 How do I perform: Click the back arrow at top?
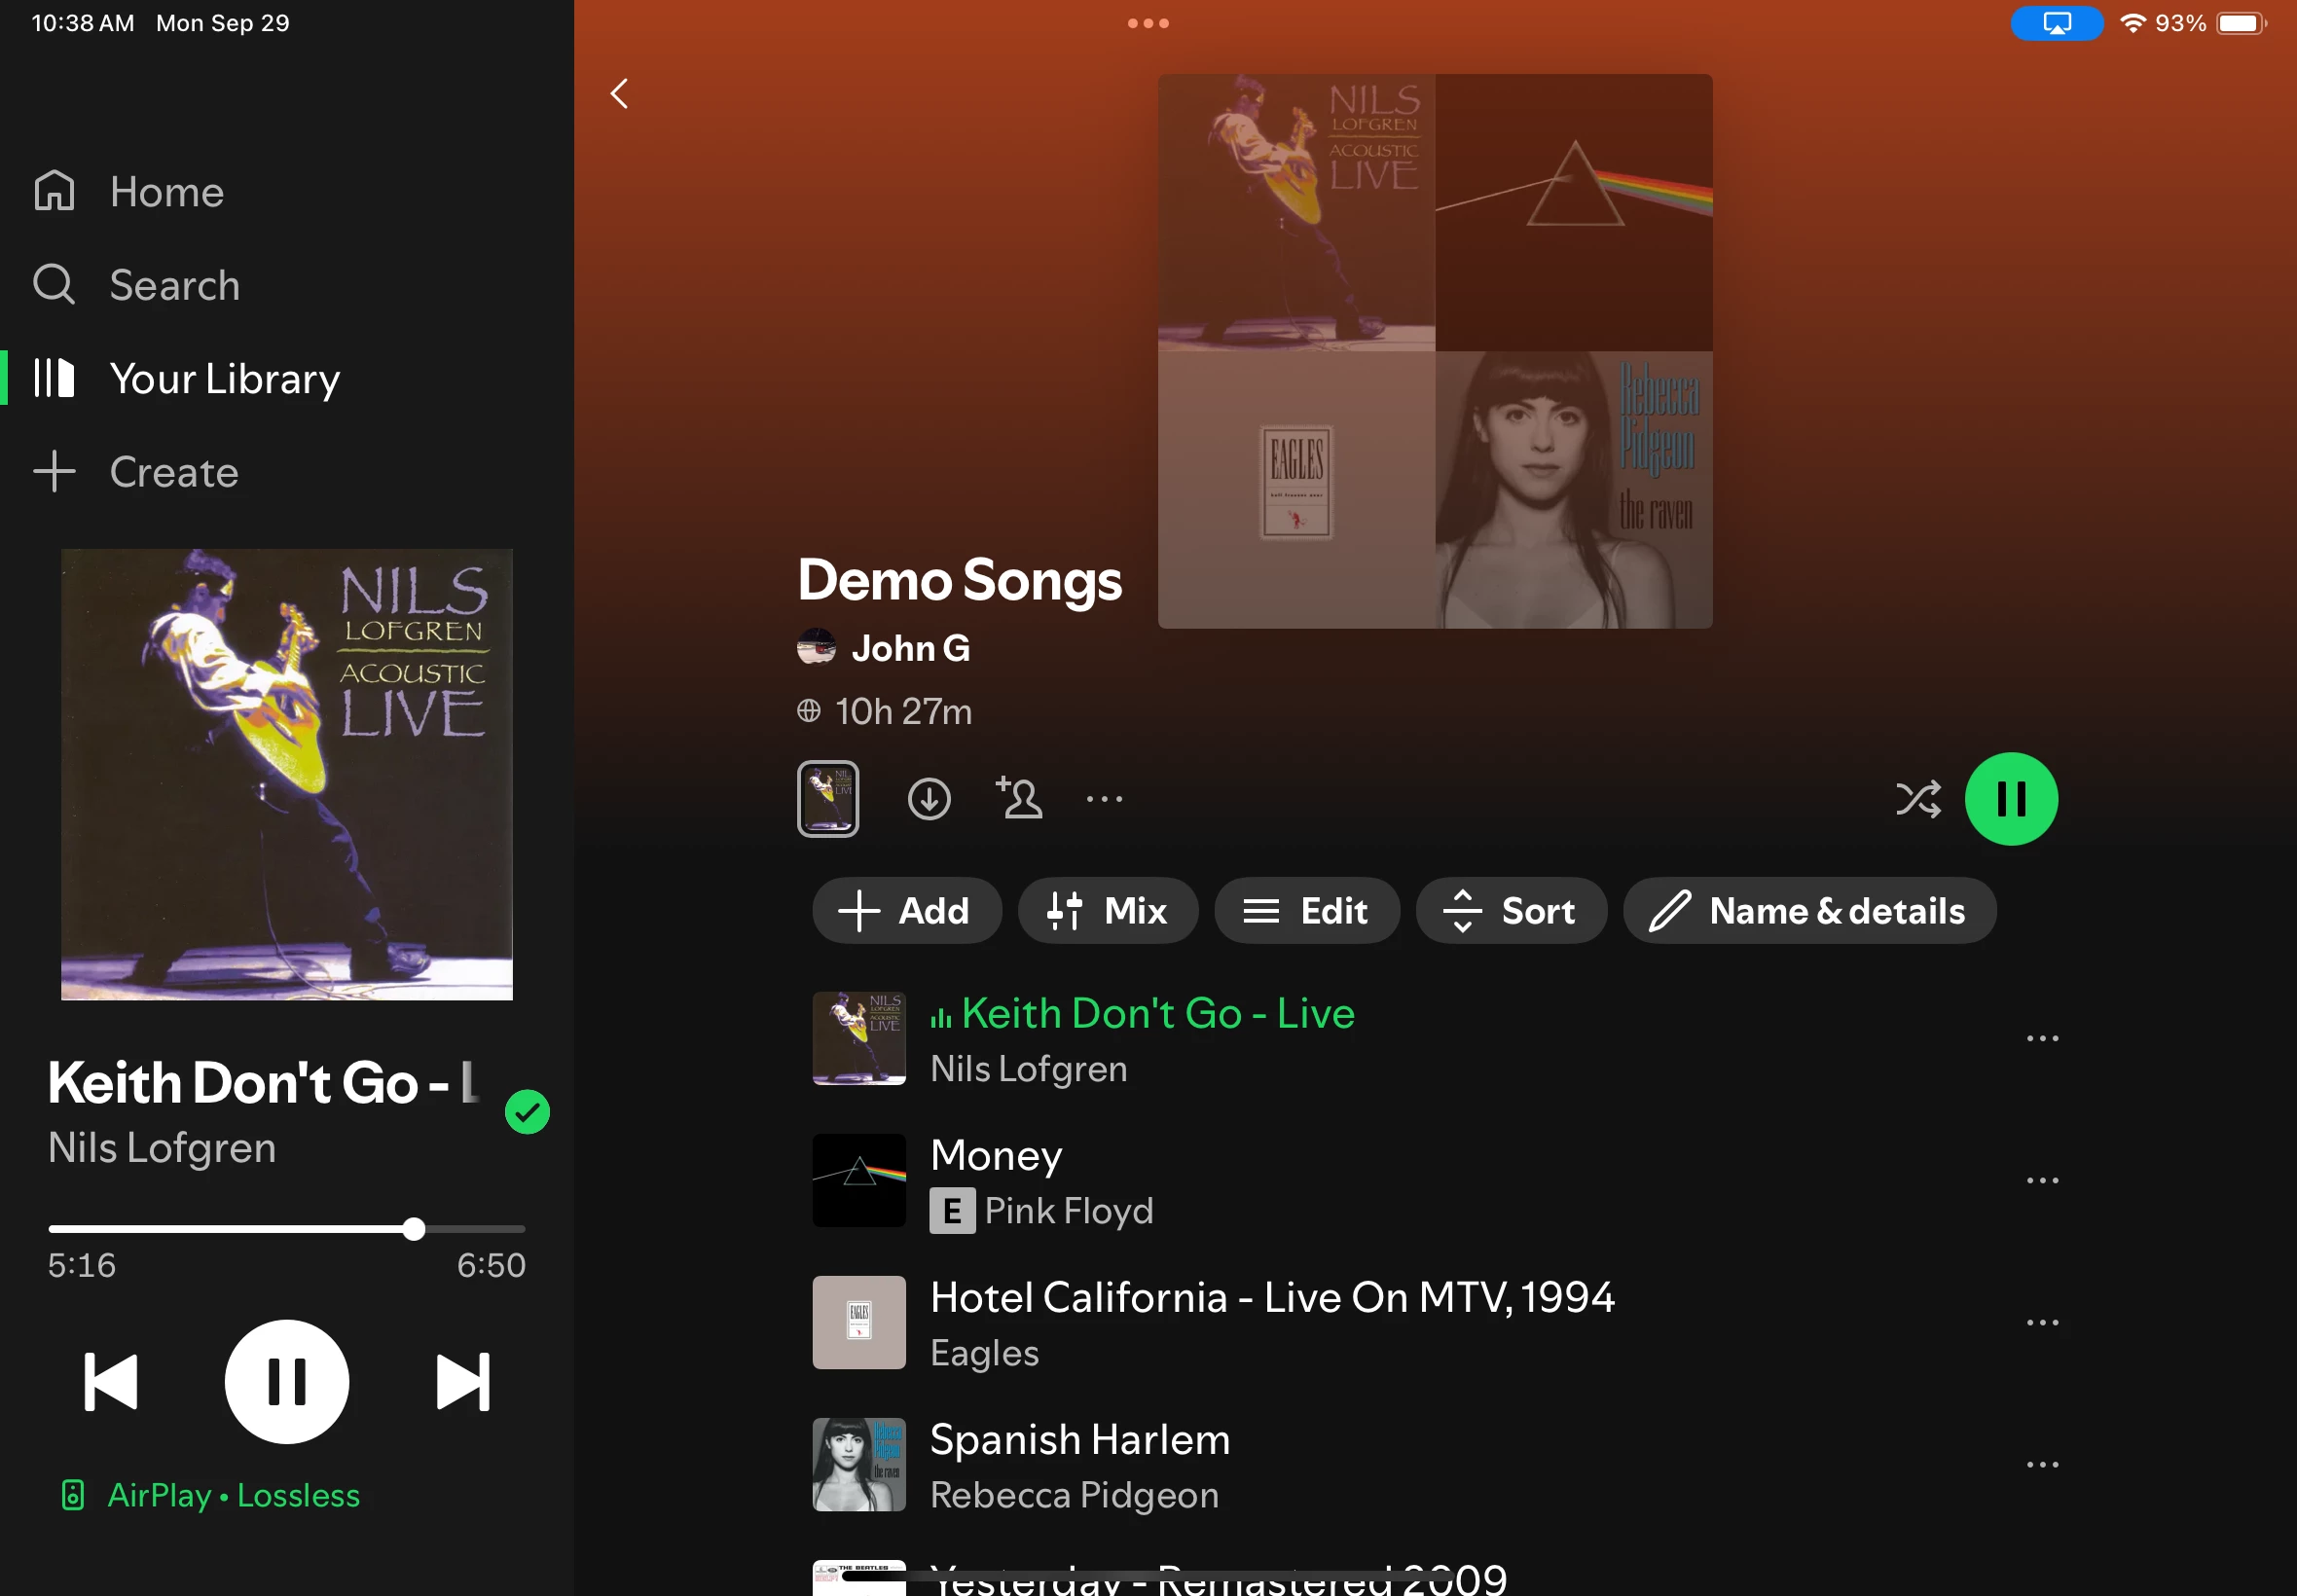tap(620, 94)
